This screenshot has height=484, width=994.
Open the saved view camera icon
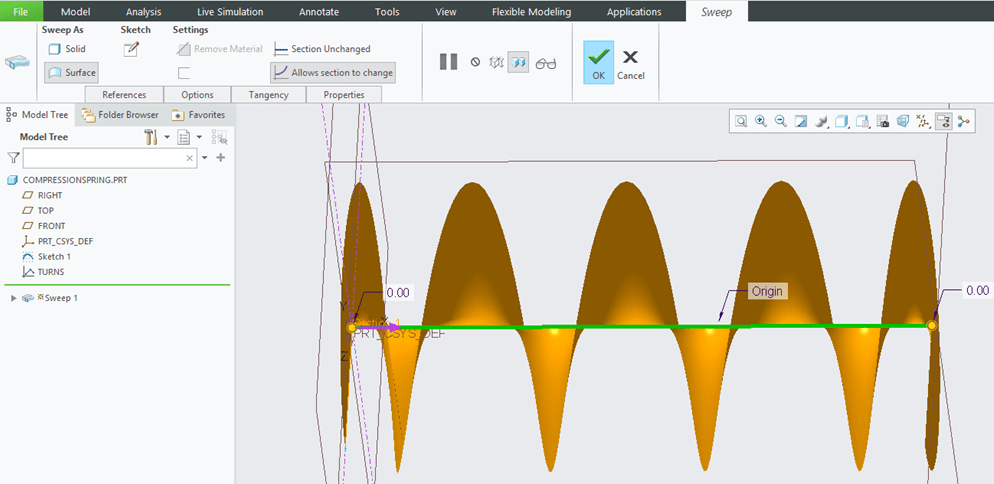(x=883, y=121)
